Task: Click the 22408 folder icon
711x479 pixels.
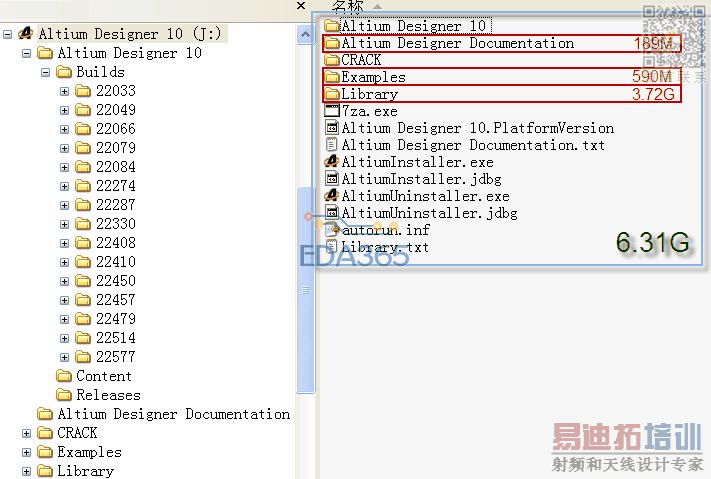Action: tap(83, 243)
